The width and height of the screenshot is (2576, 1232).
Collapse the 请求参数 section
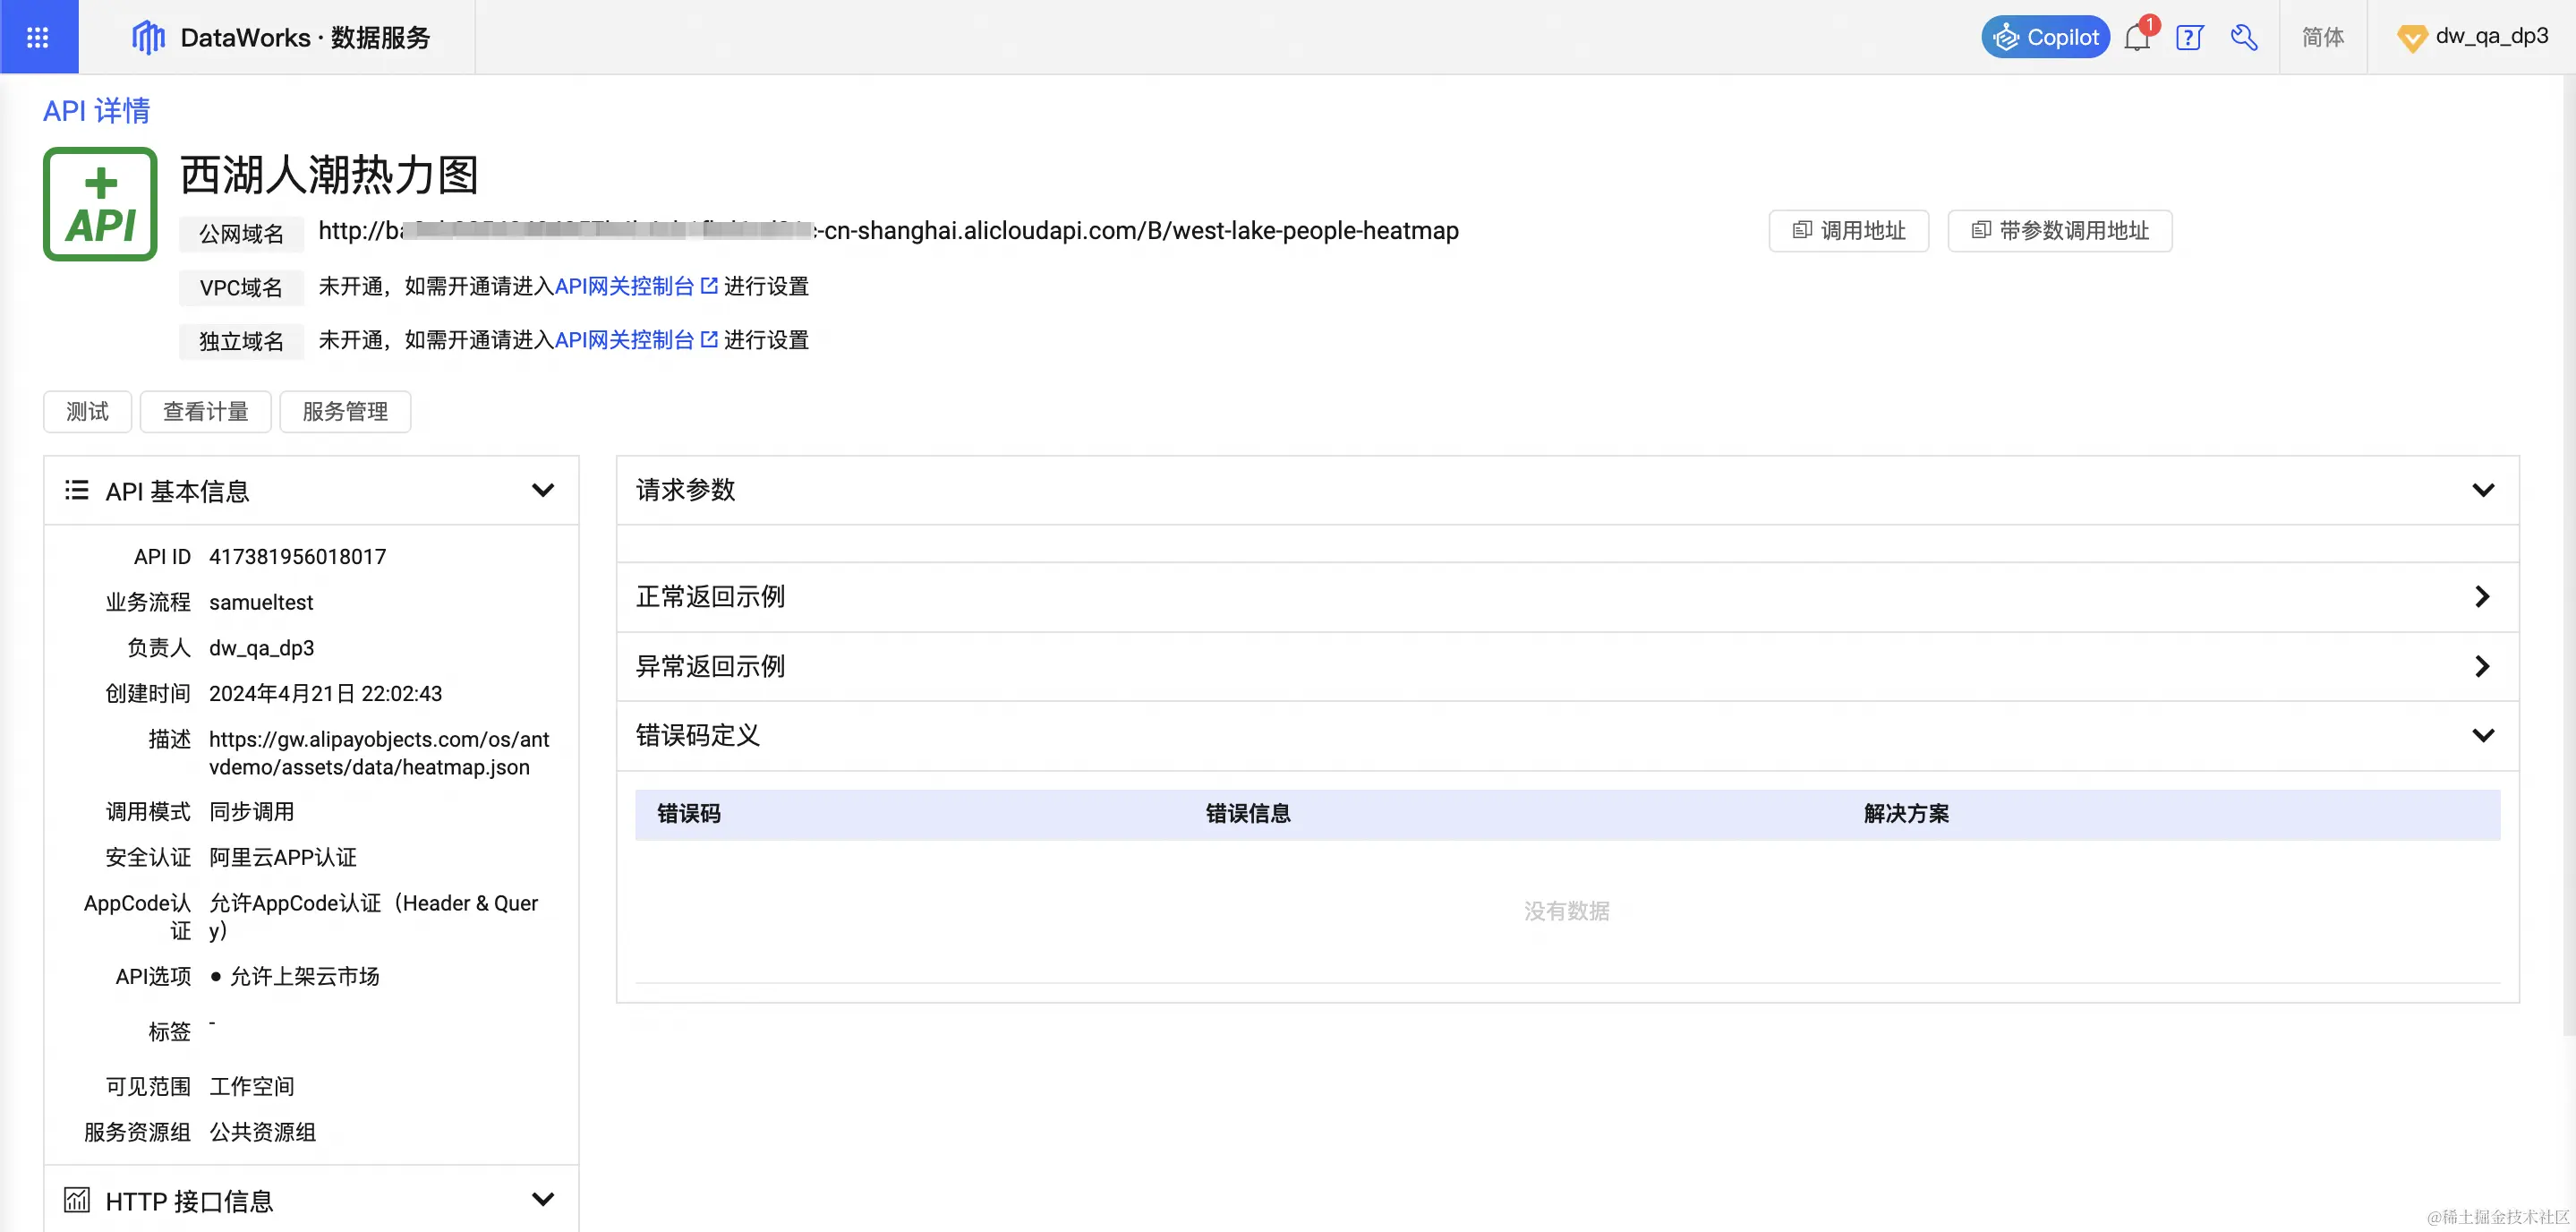(2482, 490)
